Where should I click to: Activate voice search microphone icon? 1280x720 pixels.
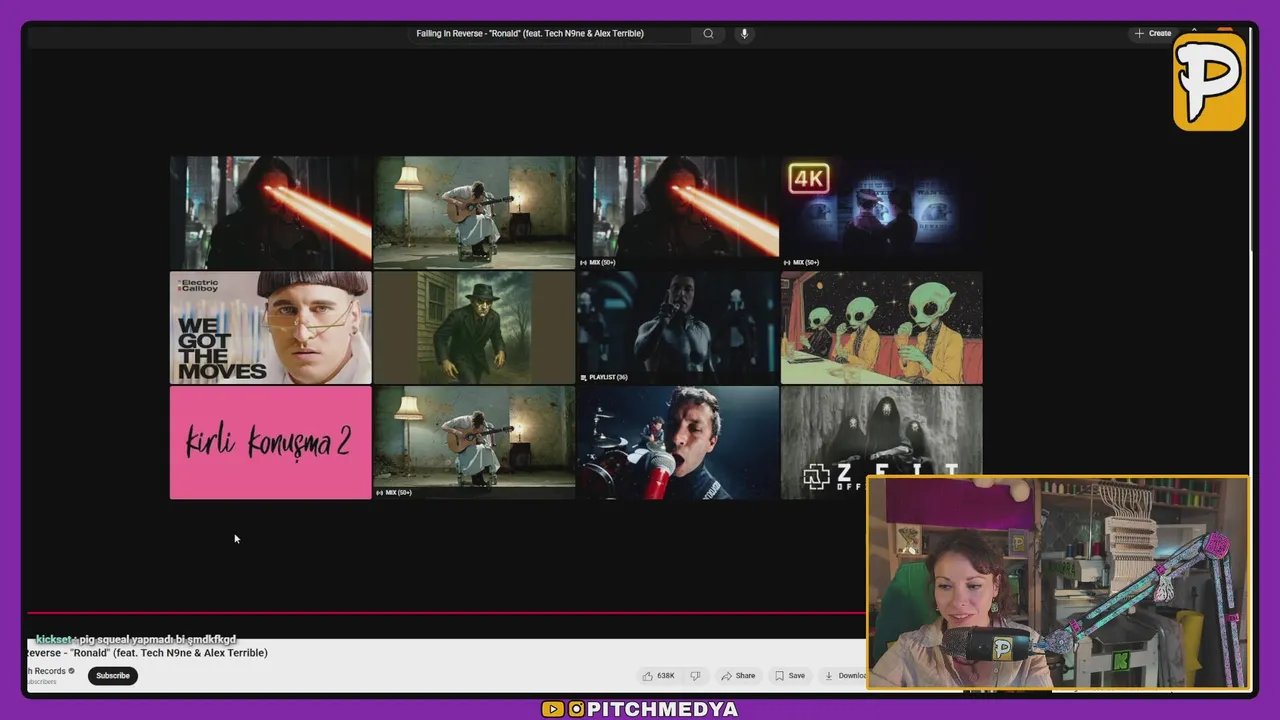(x=744, y=33)
